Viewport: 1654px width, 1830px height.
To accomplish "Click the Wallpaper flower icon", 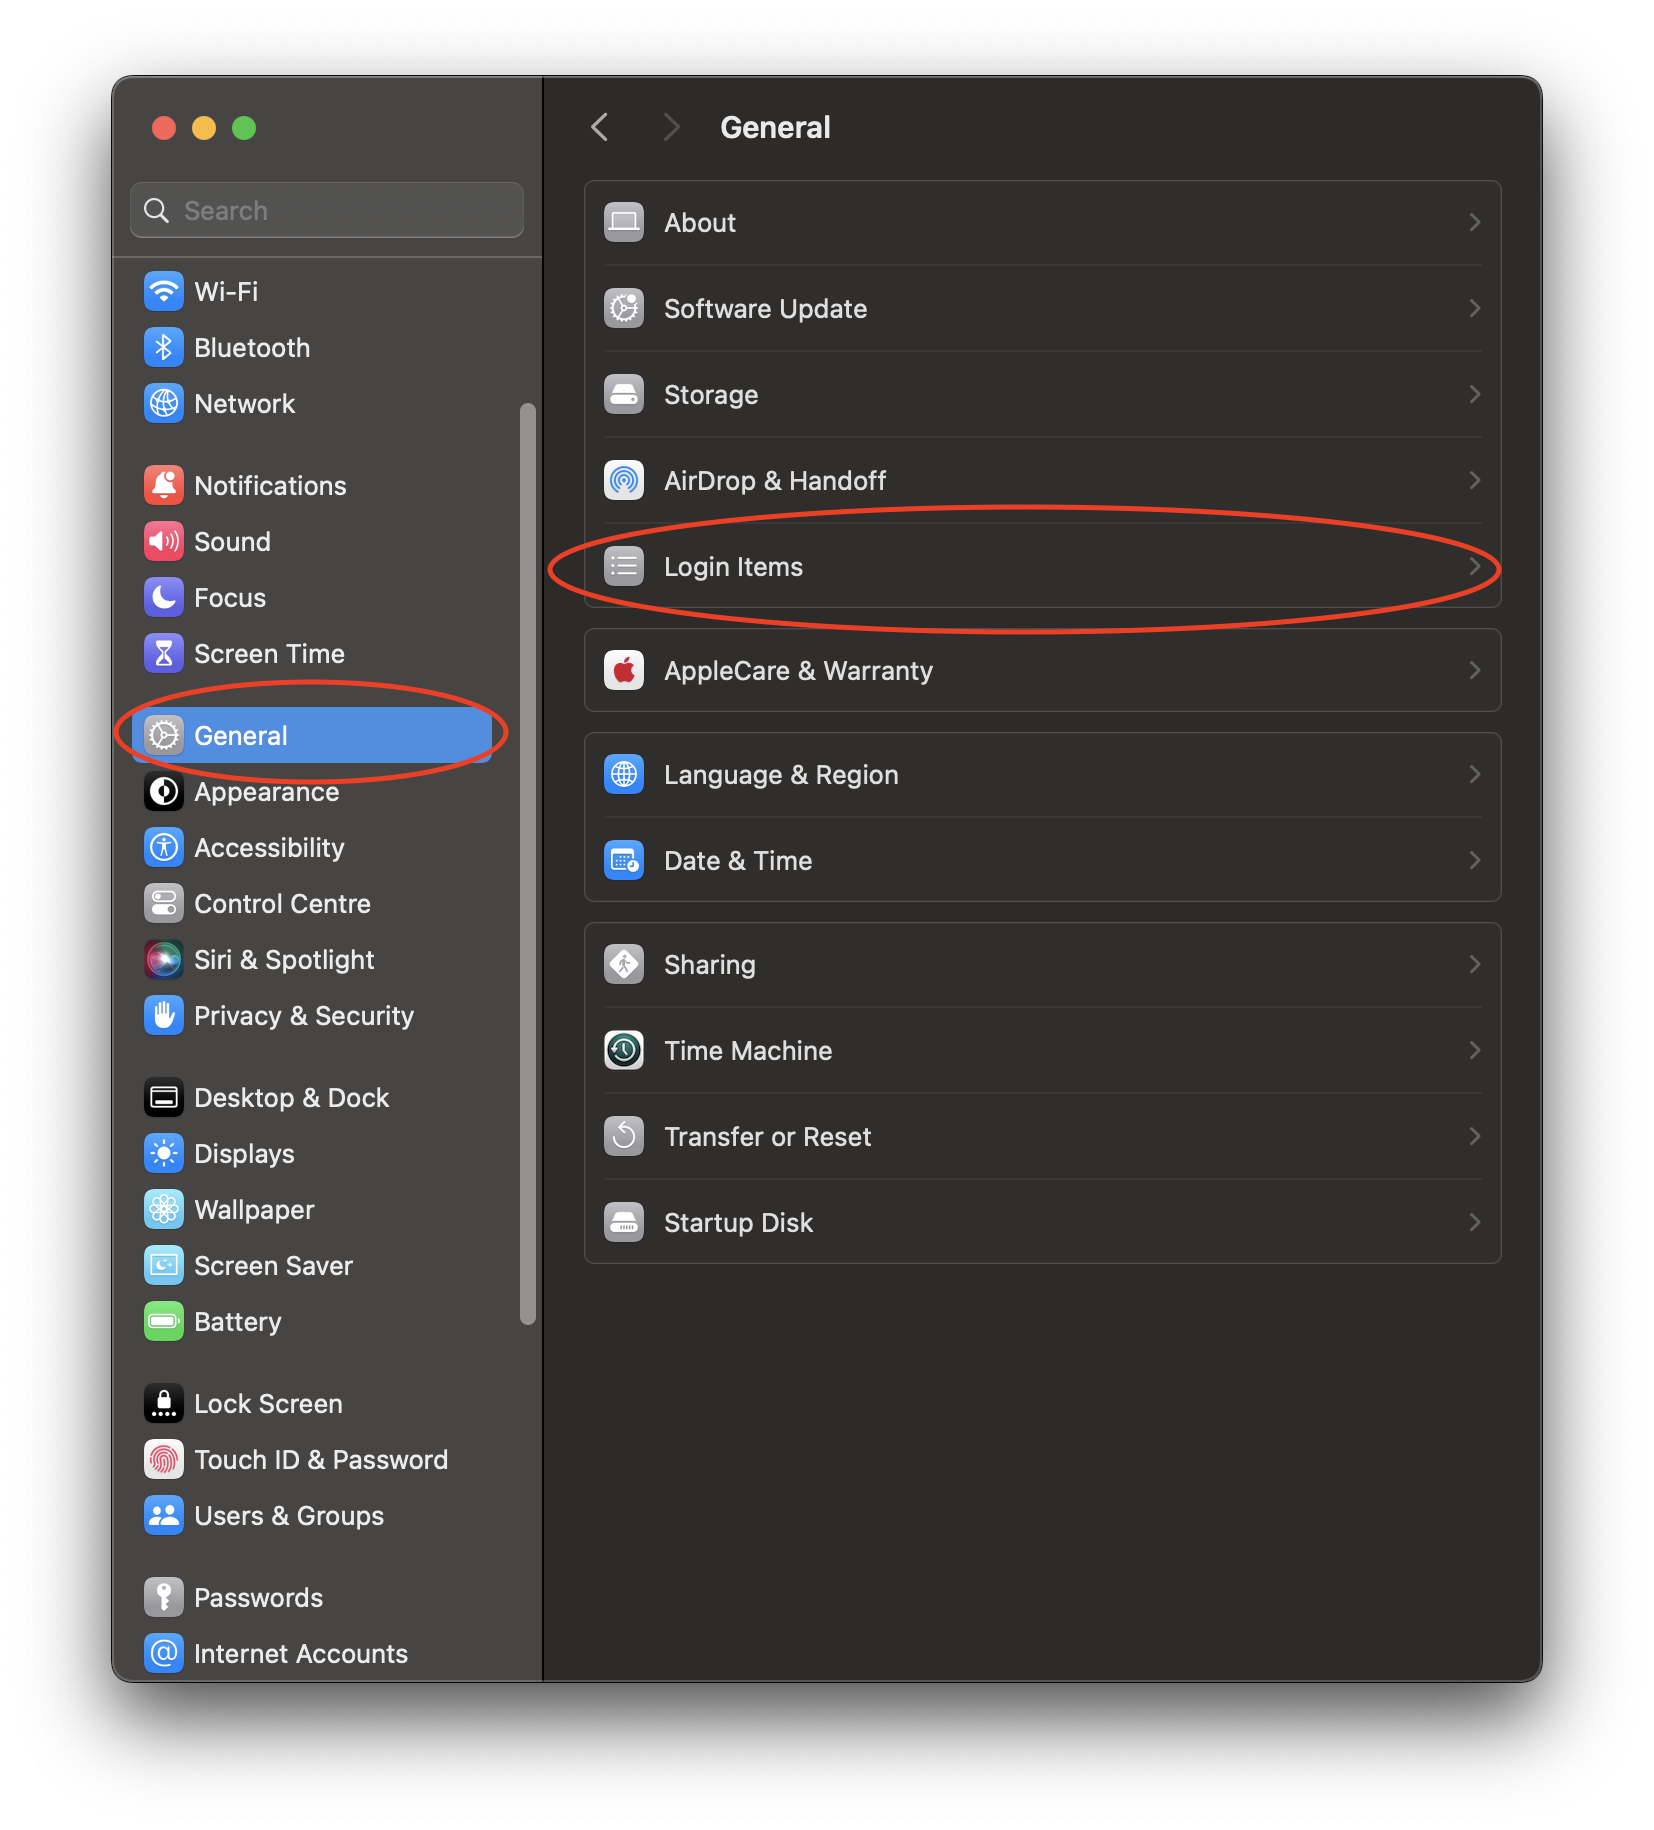I will (164, 1209).
